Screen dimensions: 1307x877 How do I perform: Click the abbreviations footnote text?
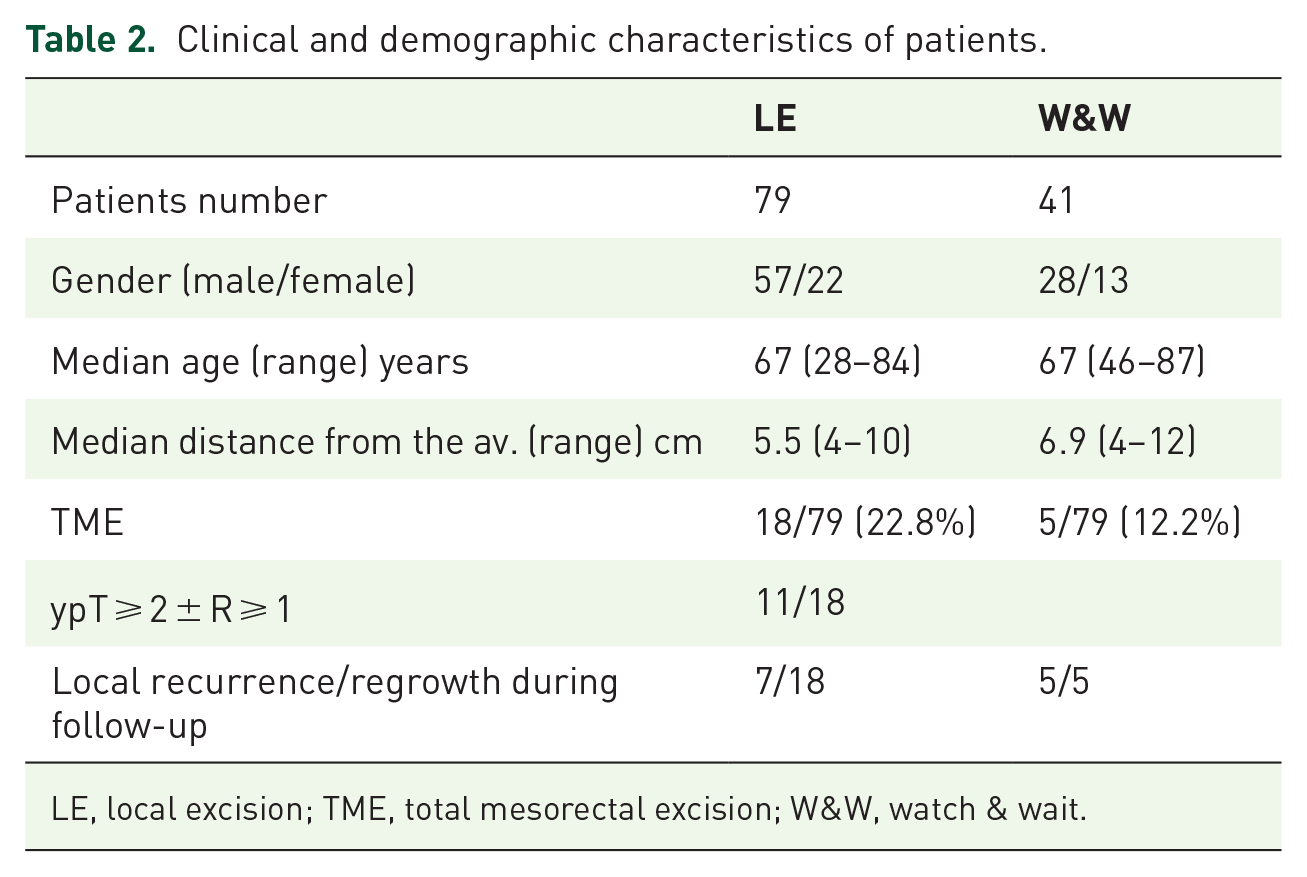coord(568,808)
